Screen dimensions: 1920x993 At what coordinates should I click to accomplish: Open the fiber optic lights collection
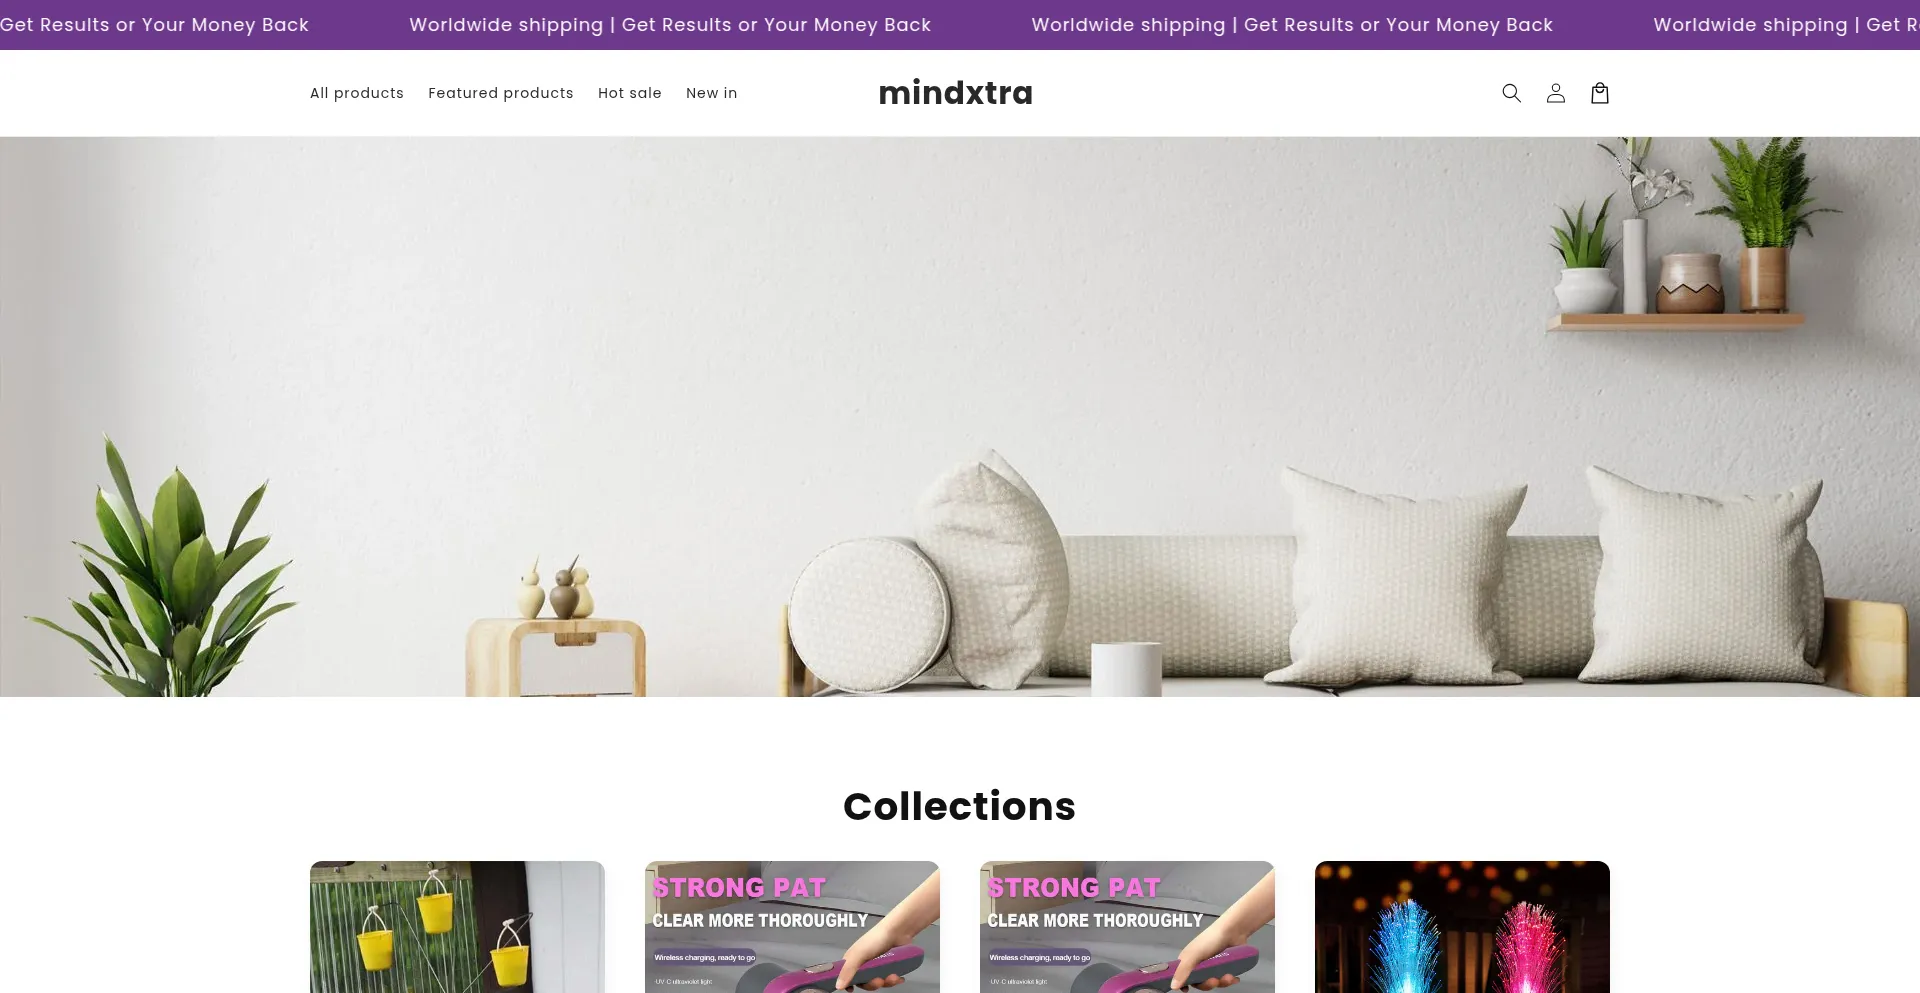pos(1462,927)
